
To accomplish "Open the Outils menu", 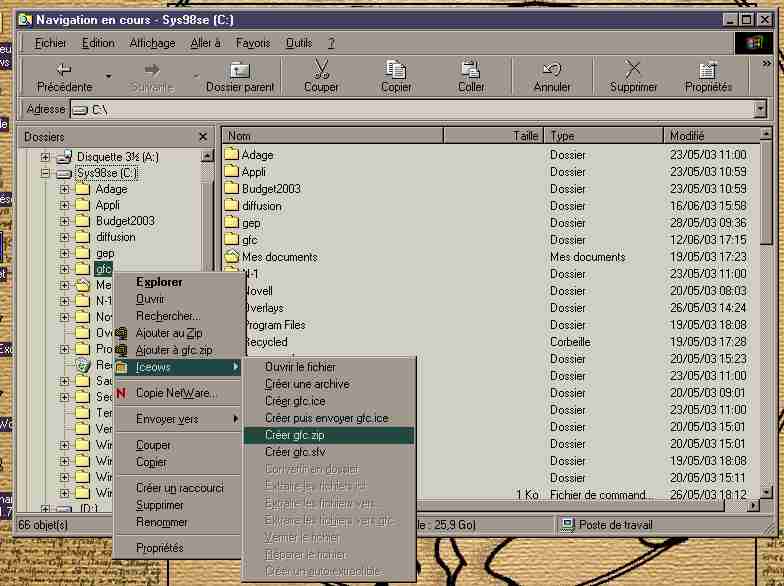I will [x=299, y=43].
